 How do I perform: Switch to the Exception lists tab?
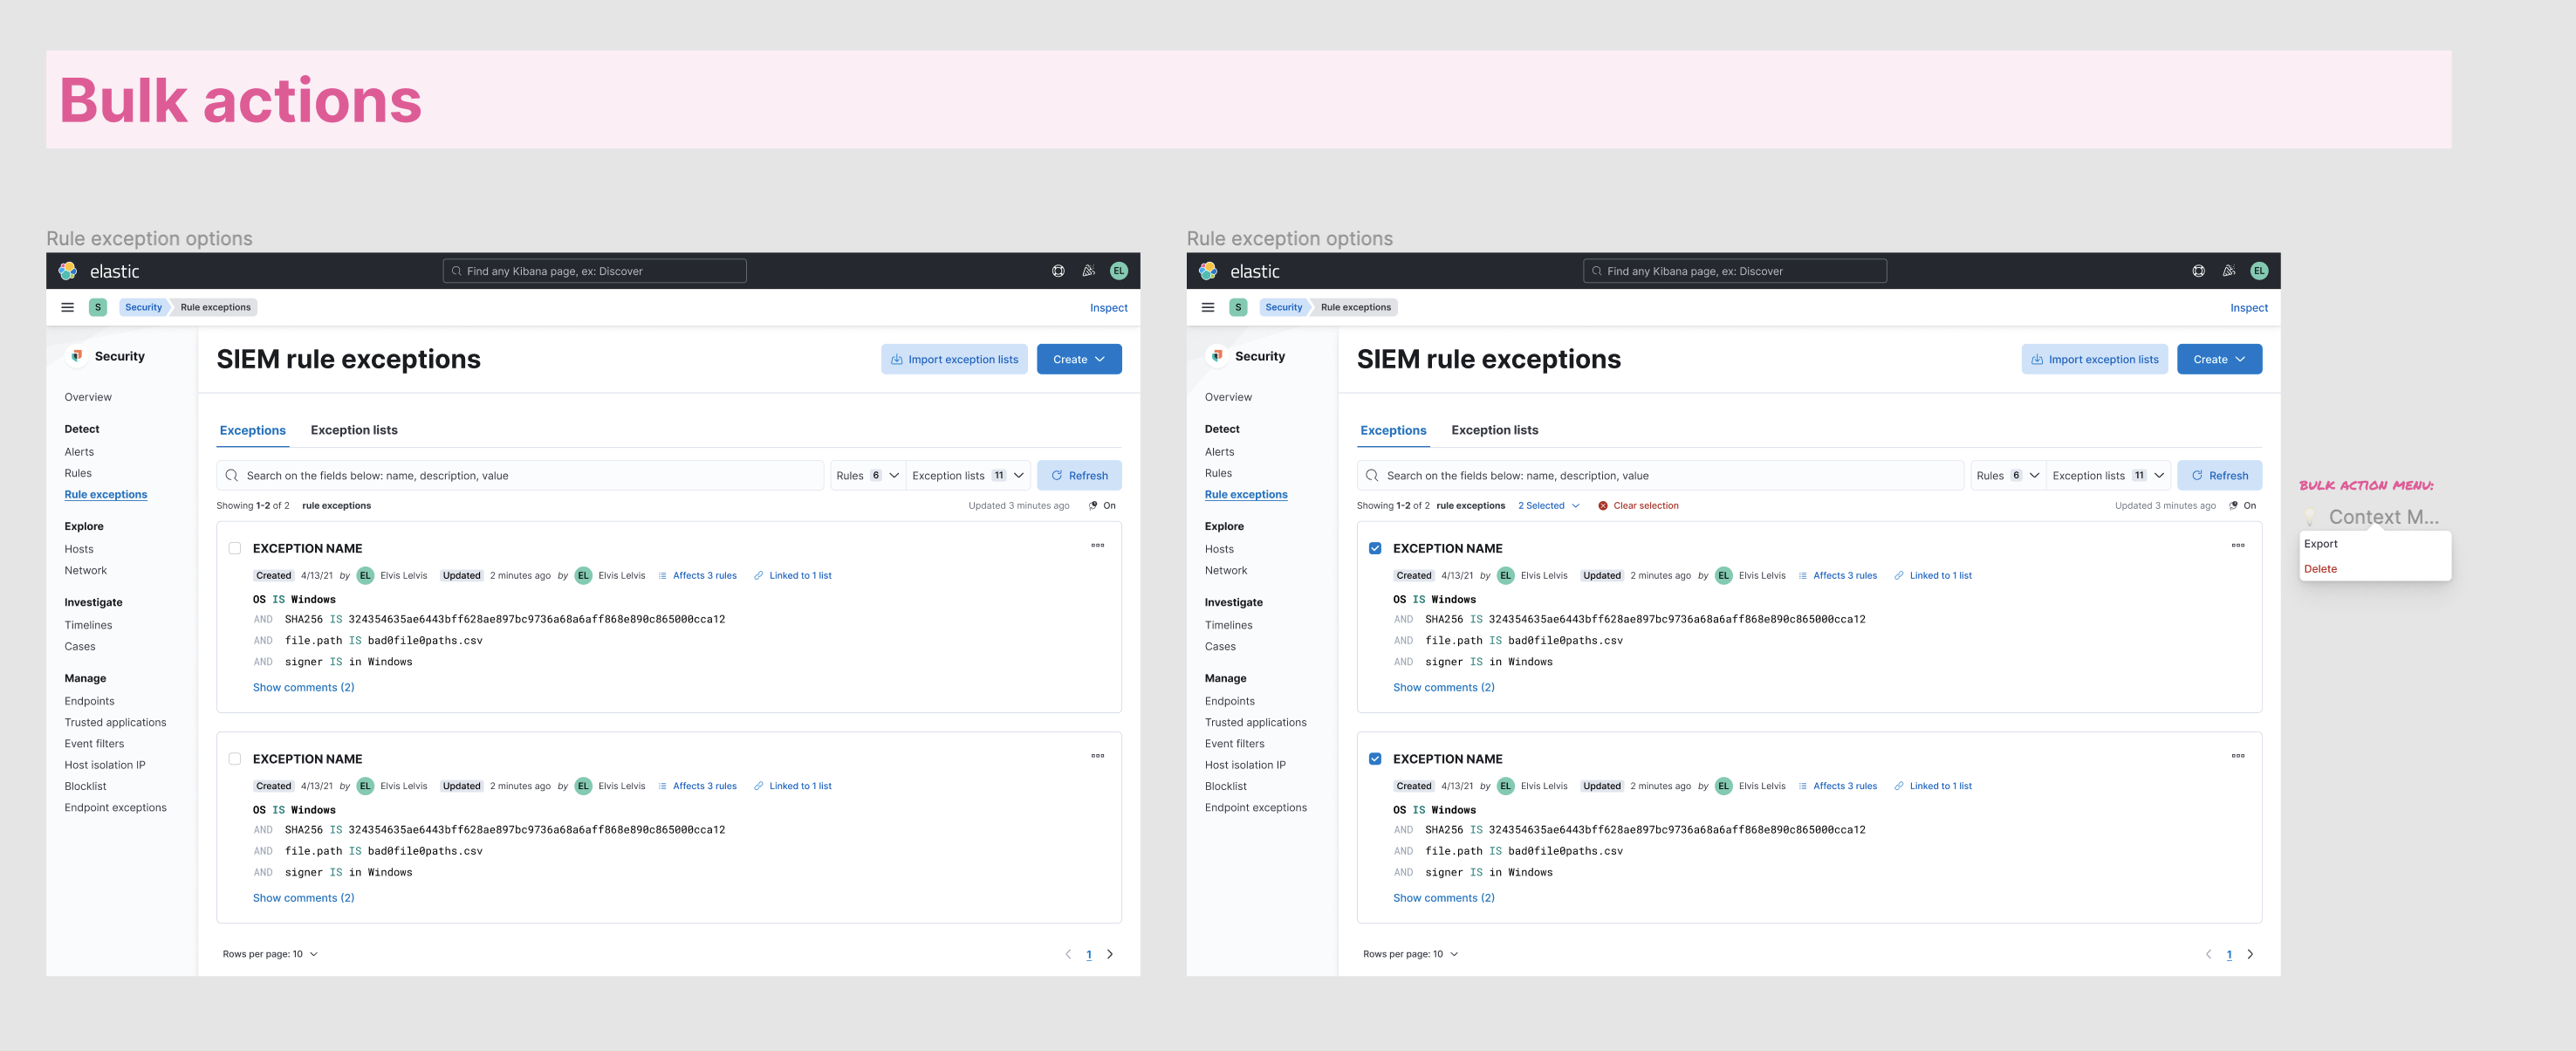[x=353, y=430]
